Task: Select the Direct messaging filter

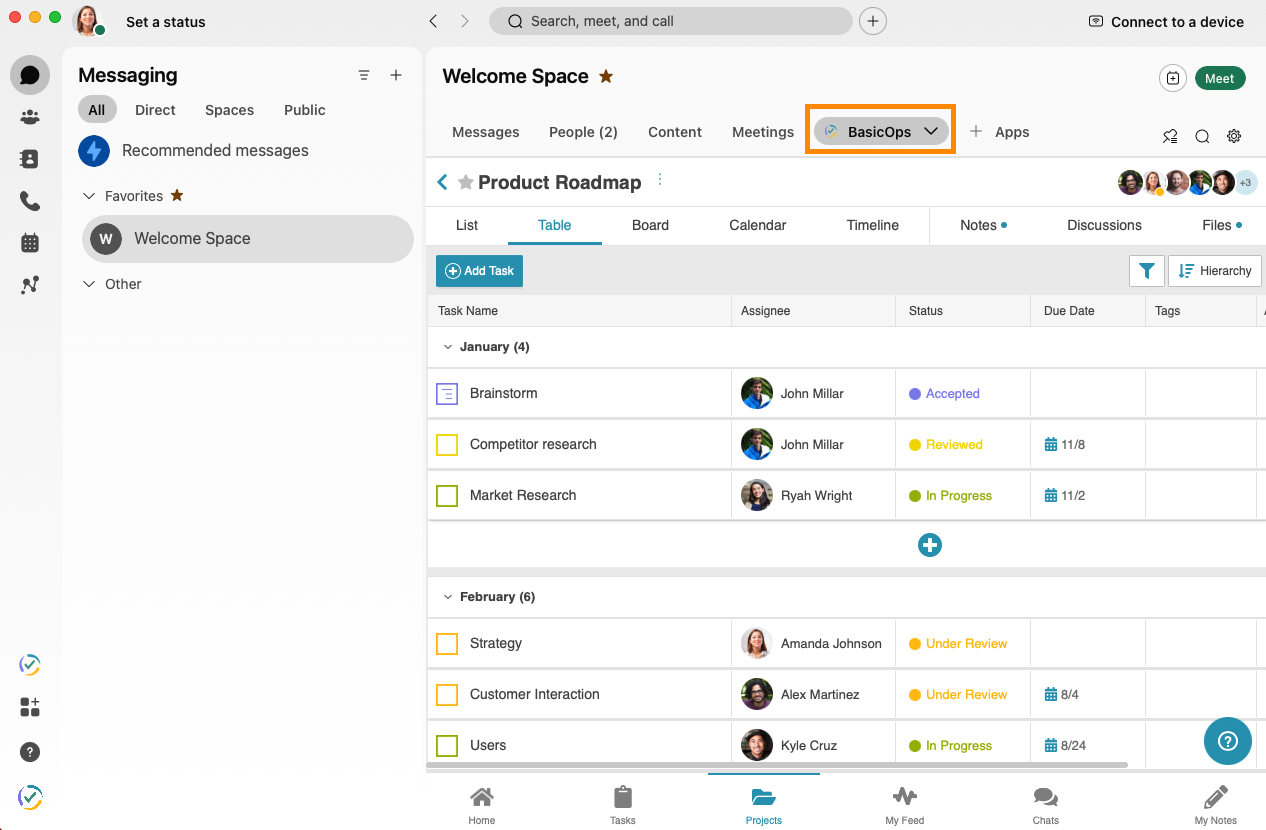Action: coord(155,110)
